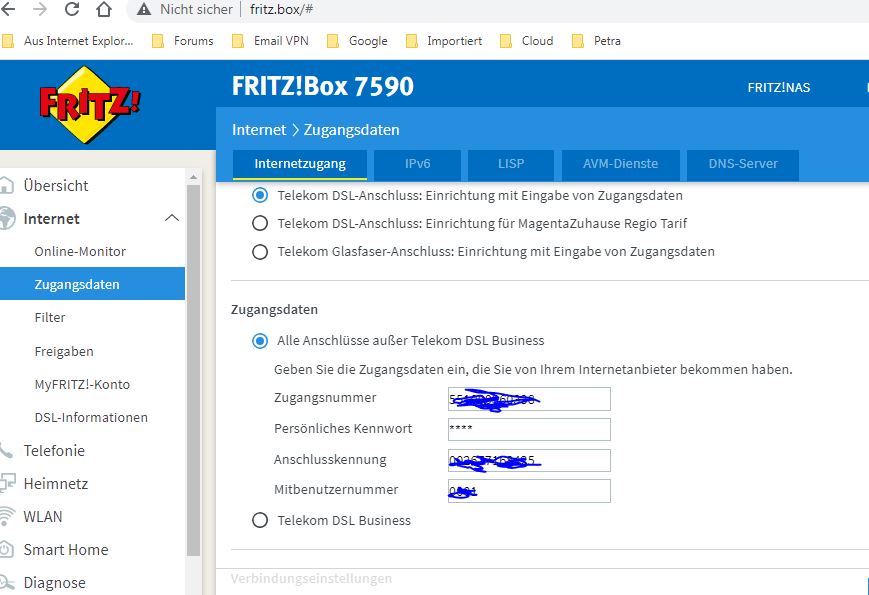
Task: Click into the Zugangsnummer field
Action: tap(529, 399)
